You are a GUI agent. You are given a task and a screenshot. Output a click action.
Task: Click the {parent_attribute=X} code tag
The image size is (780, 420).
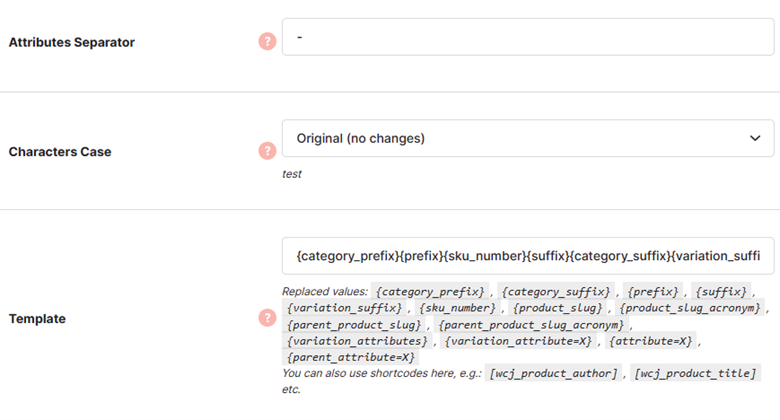[x=351, y=357]
